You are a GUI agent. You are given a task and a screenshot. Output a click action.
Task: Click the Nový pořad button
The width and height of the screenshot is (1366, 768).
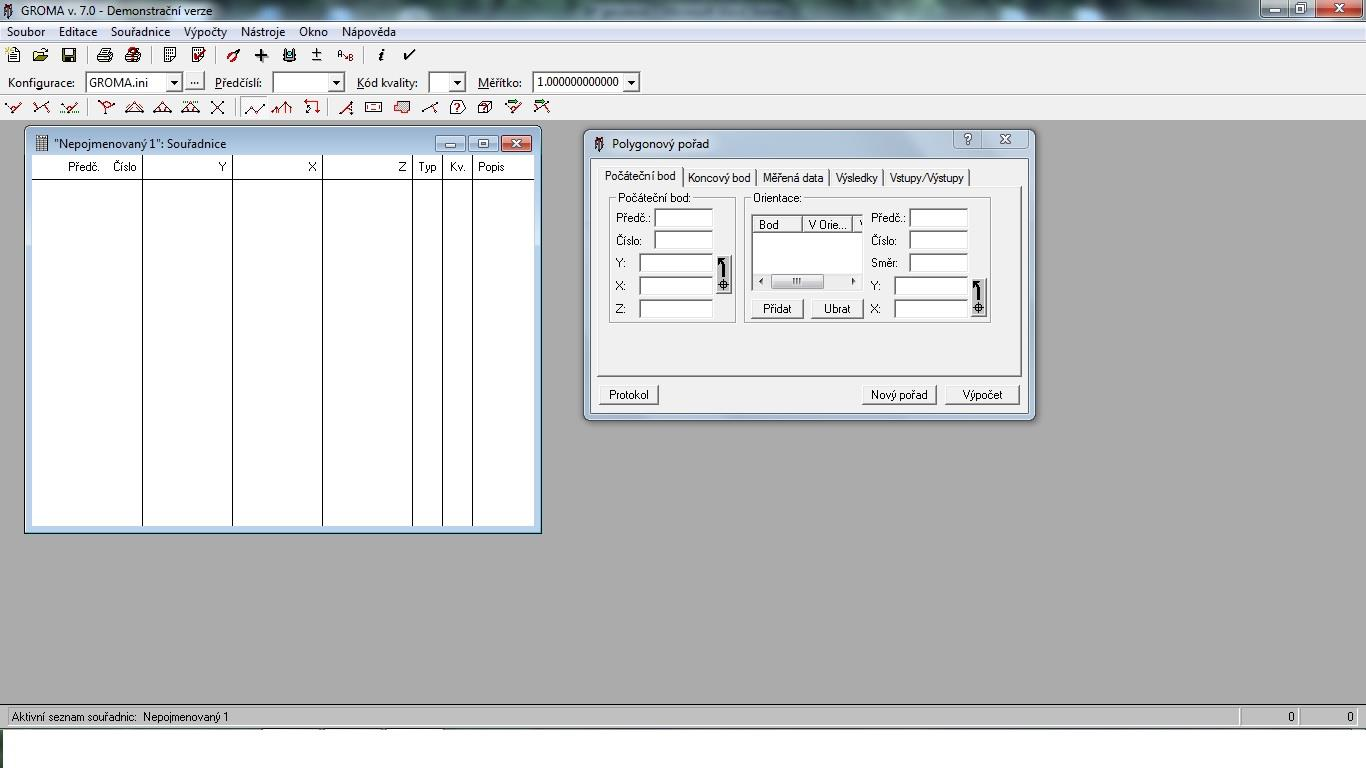coord(899,395)
